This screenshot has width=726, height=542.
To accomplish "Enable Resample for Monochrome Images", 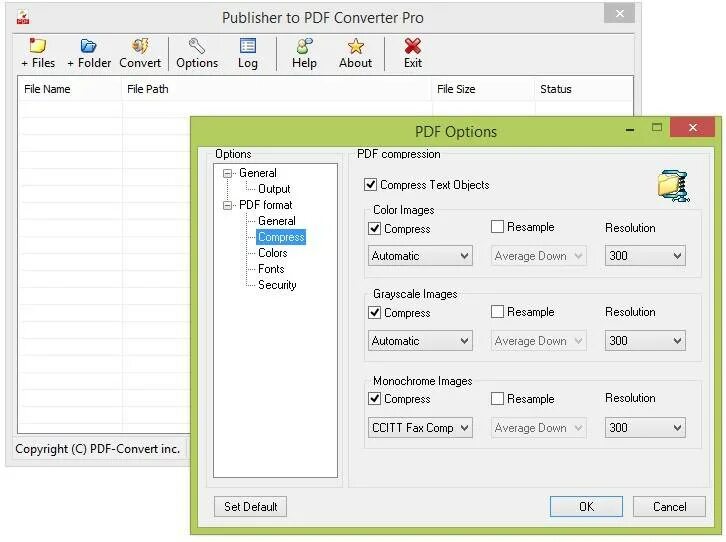I will click(x=497, y=399).
